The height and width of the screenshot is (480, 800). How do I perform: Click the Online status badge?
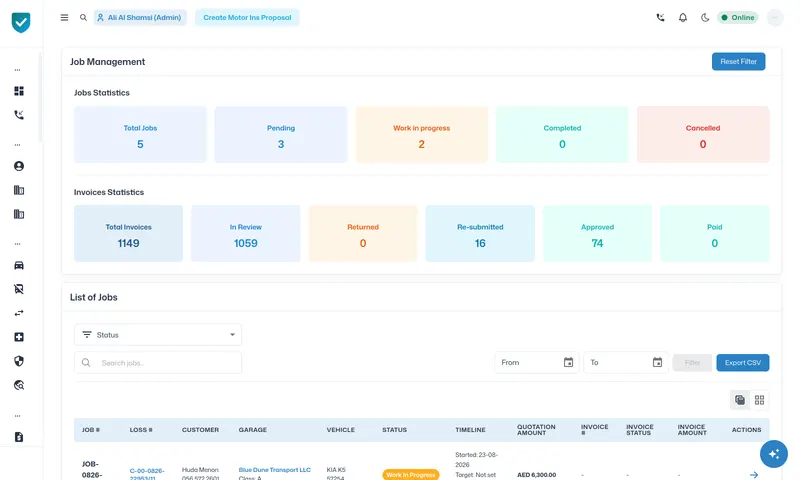pyautogui.click(x=738, y=17)
